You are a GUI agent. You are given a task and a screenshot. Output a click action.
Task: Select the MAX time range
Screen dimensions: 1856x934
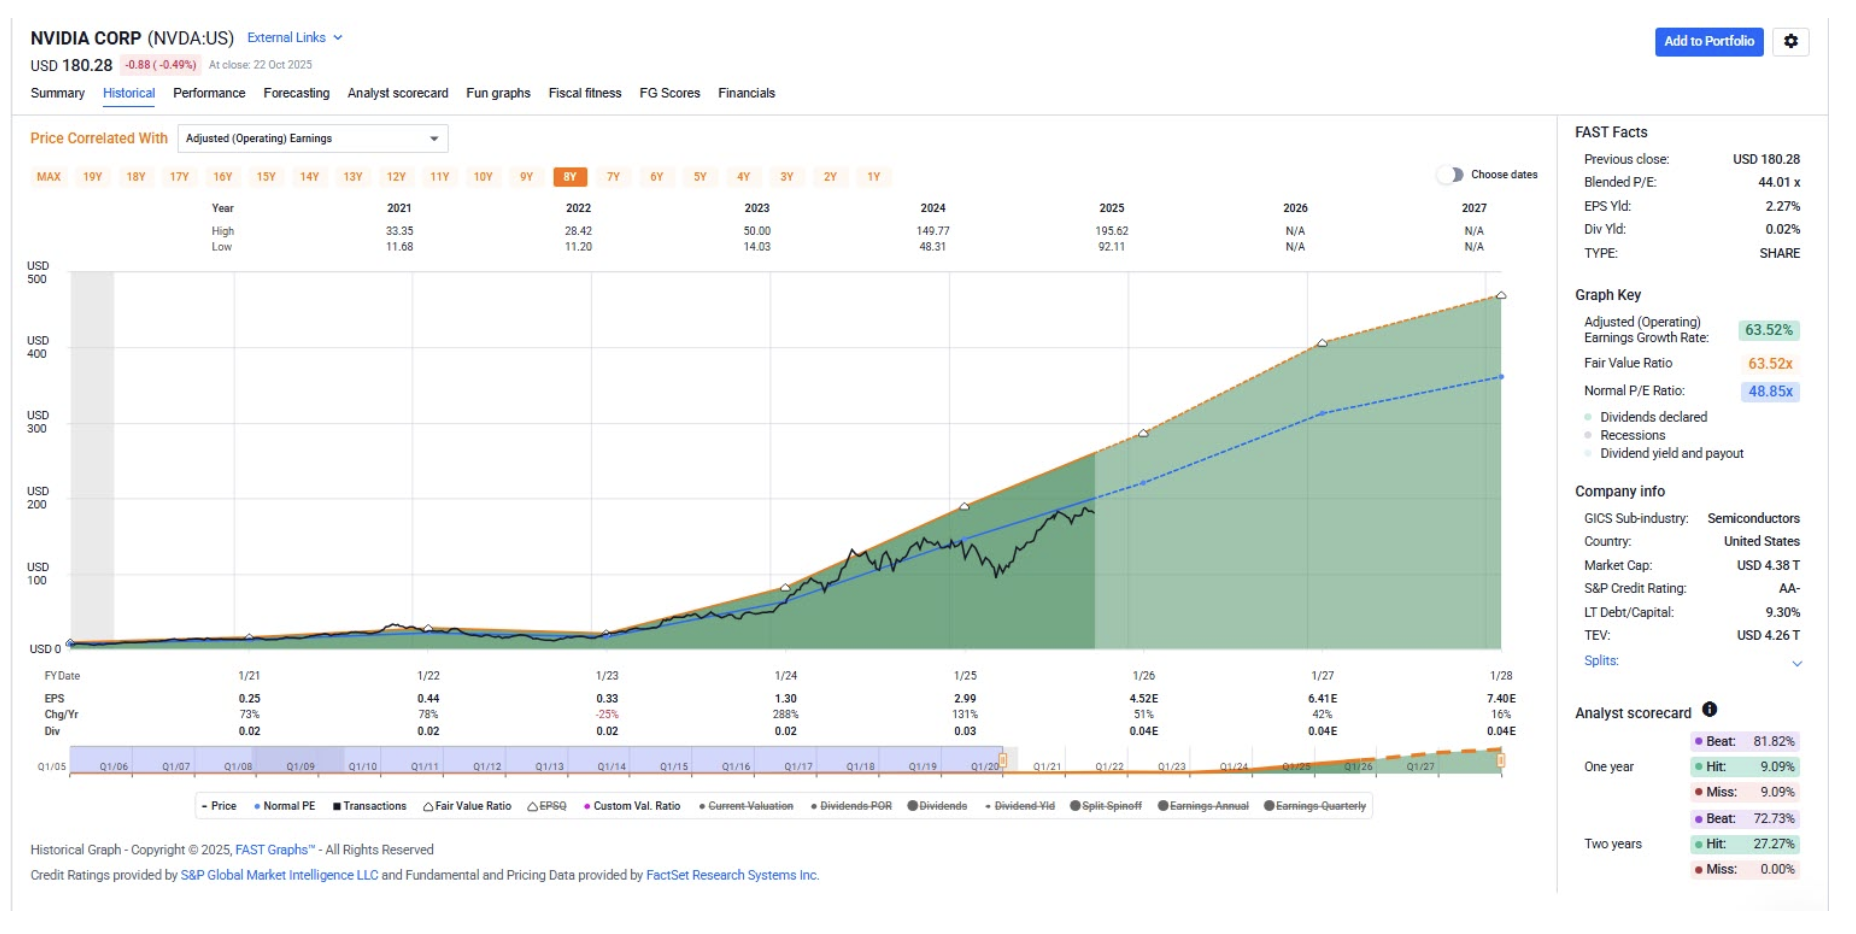point(49,177)
